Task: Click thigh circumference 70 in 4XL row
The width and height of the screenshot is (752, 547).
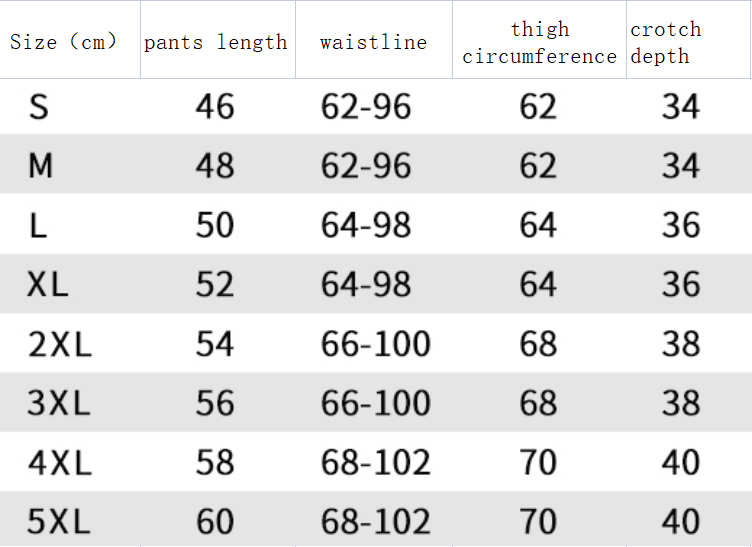Action: 538,462
